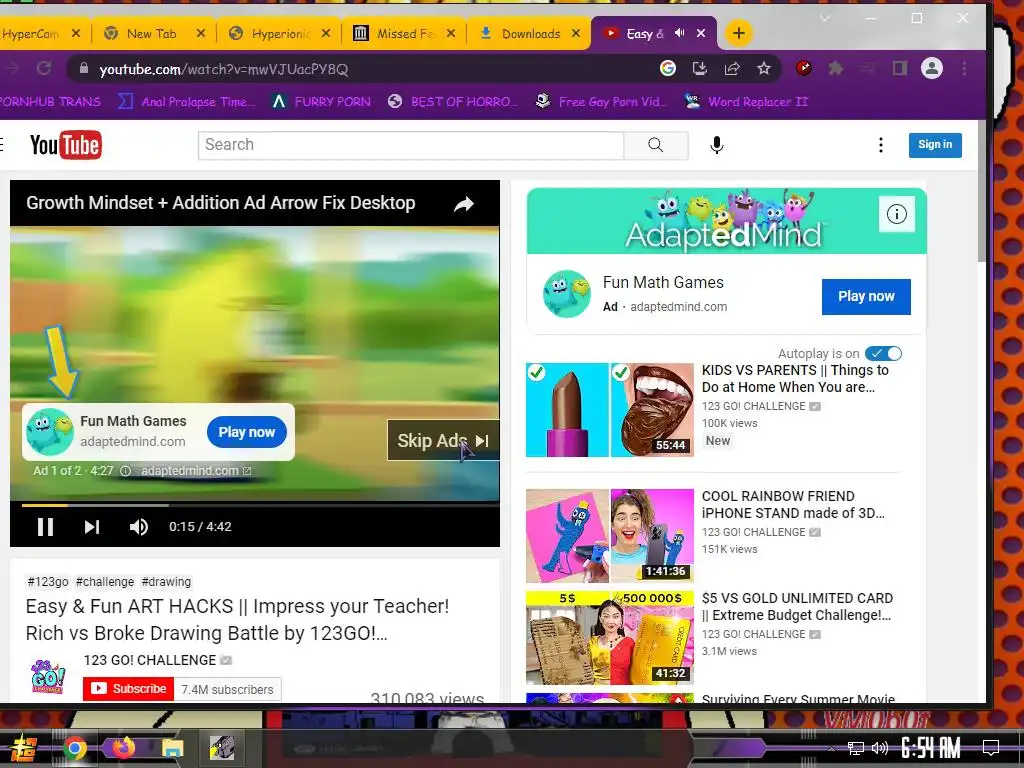Click the KIDS VS PARENTS video title

[x=795, y=379]
